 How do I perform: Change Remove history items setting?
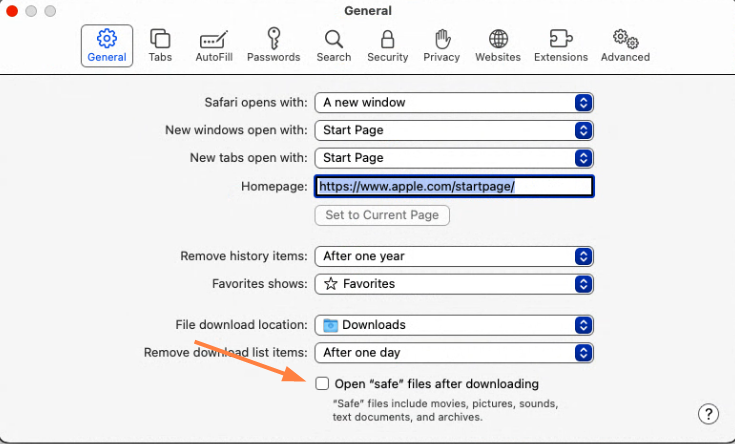(454, 256)
